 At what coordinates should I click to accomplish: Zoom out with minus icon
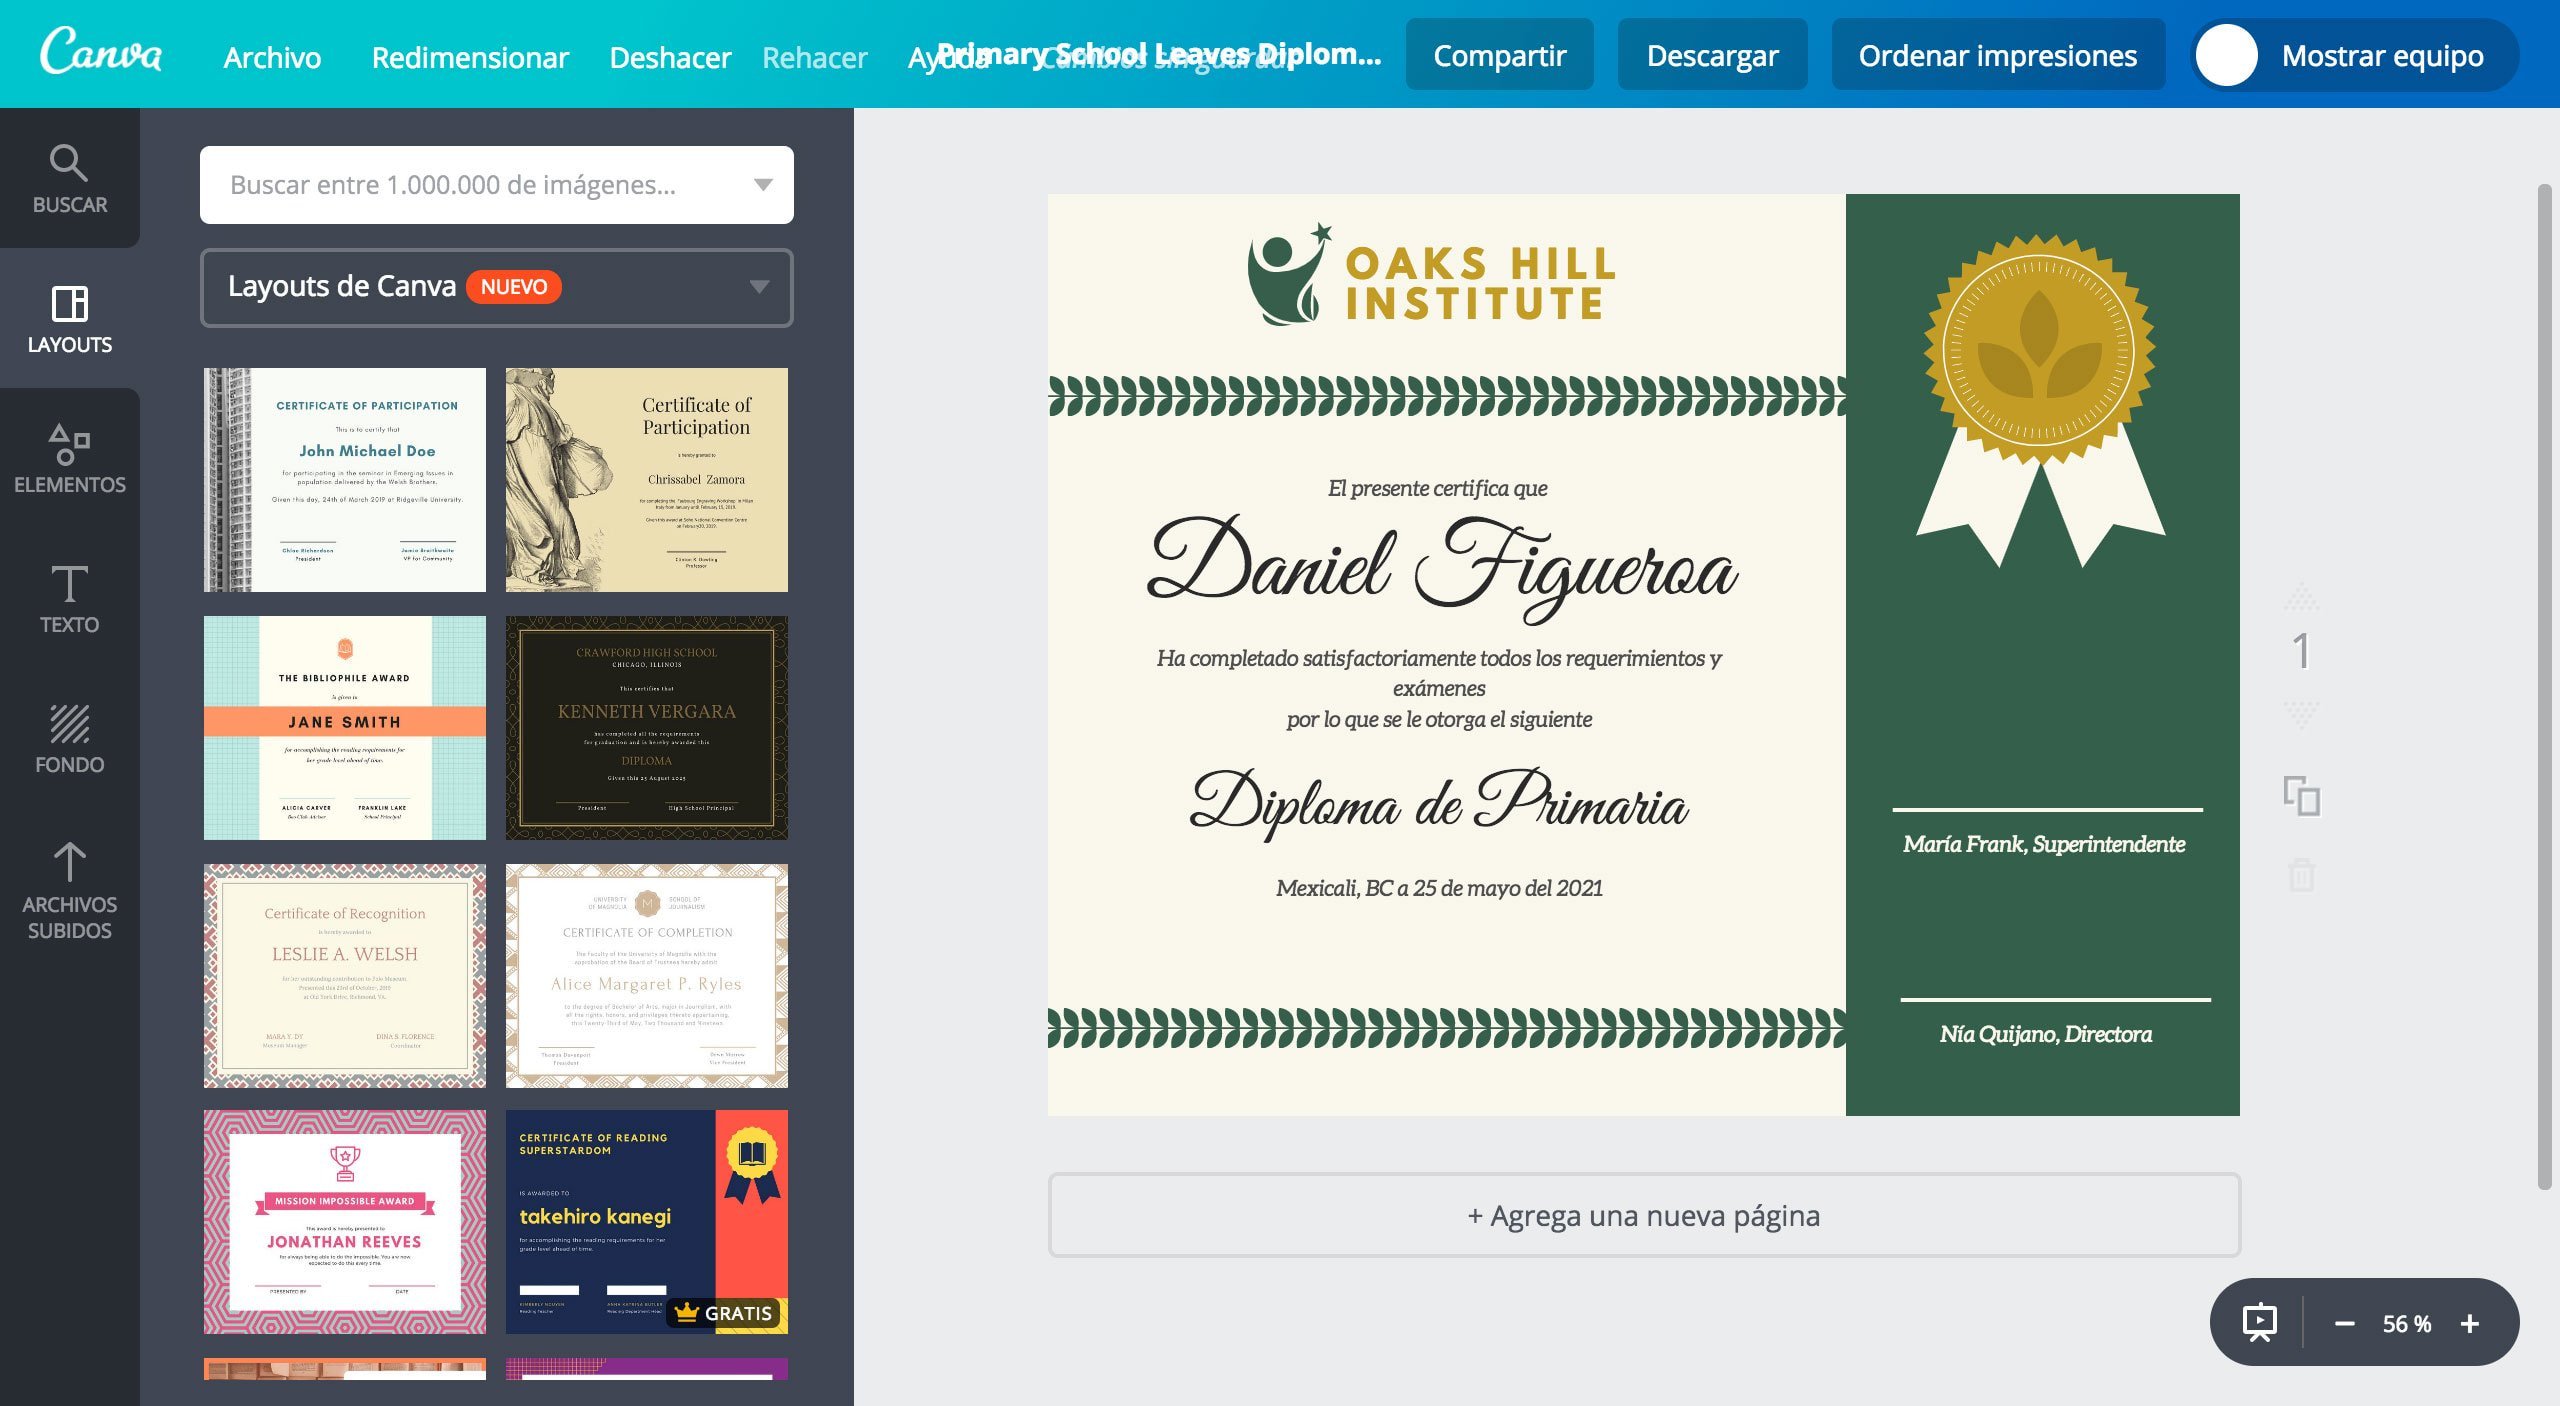[2344, 1323]
